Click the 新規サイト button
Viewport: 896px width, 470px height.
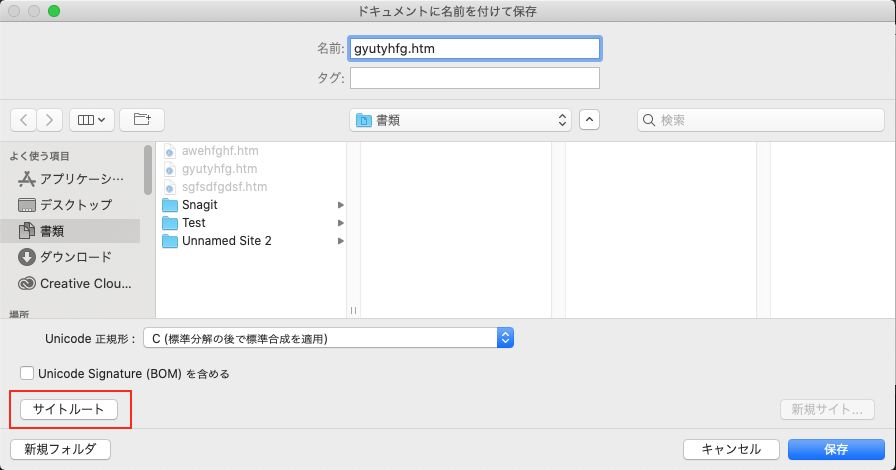(827, 409)
